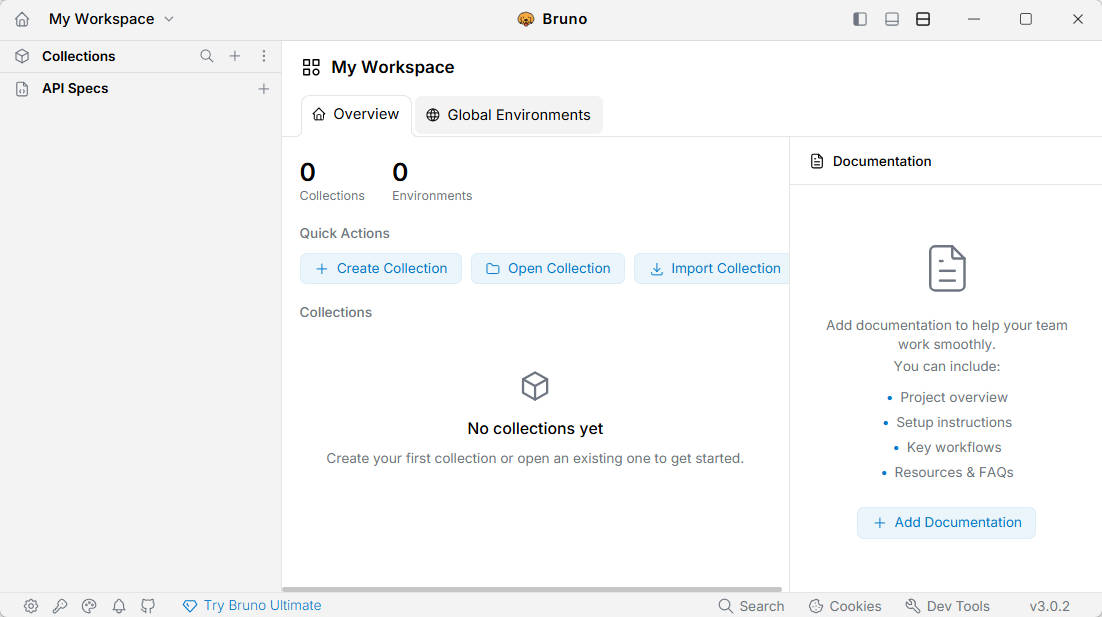Open Cookies in the status bar

[x=845, y=606]
